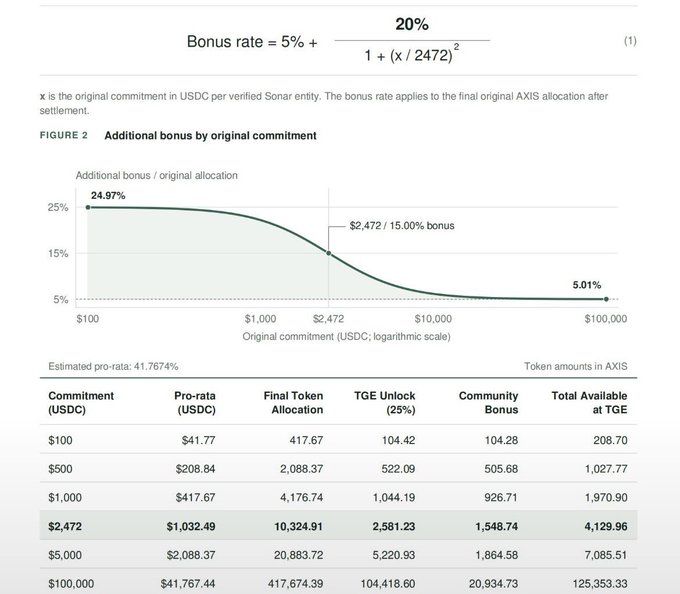Click the 1,027.77 total cell
The width and height of the screenshot is (680, 594).
click(606, 469)
